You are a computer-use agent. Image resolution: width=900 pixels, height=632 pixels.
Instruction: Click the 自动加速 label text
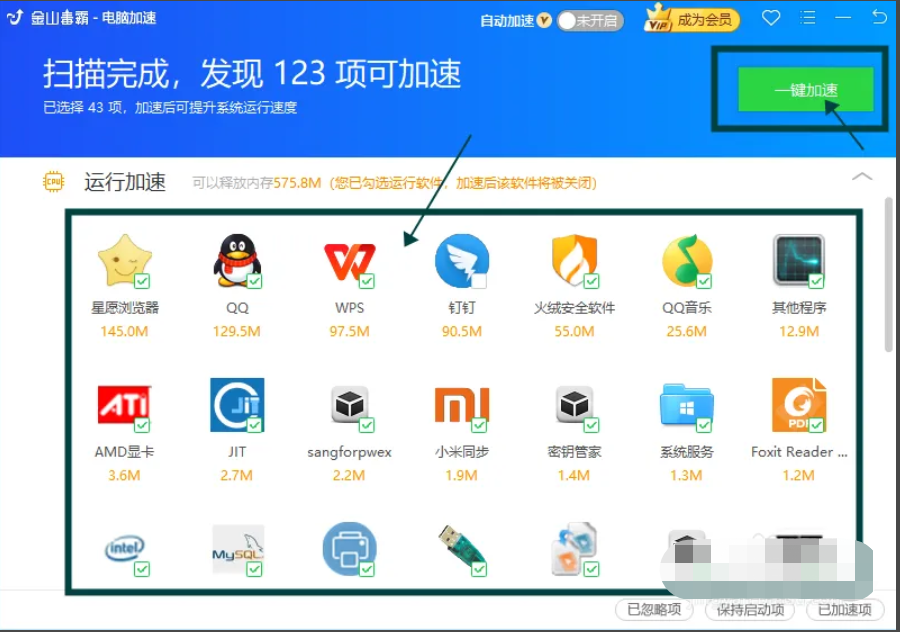(507, 21)
